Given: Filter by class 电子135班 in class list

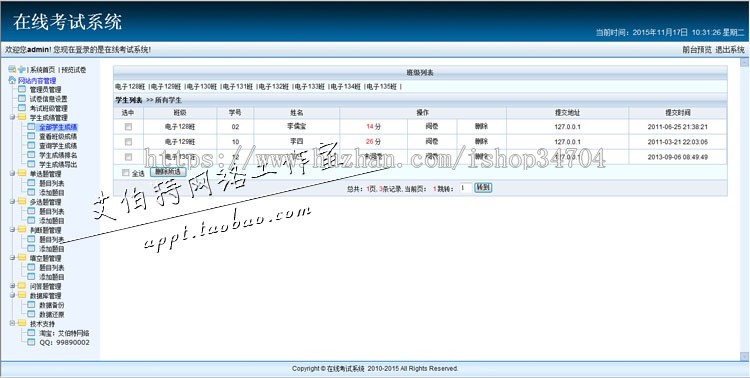Looking at the screenshot, I should coord(382,87).
